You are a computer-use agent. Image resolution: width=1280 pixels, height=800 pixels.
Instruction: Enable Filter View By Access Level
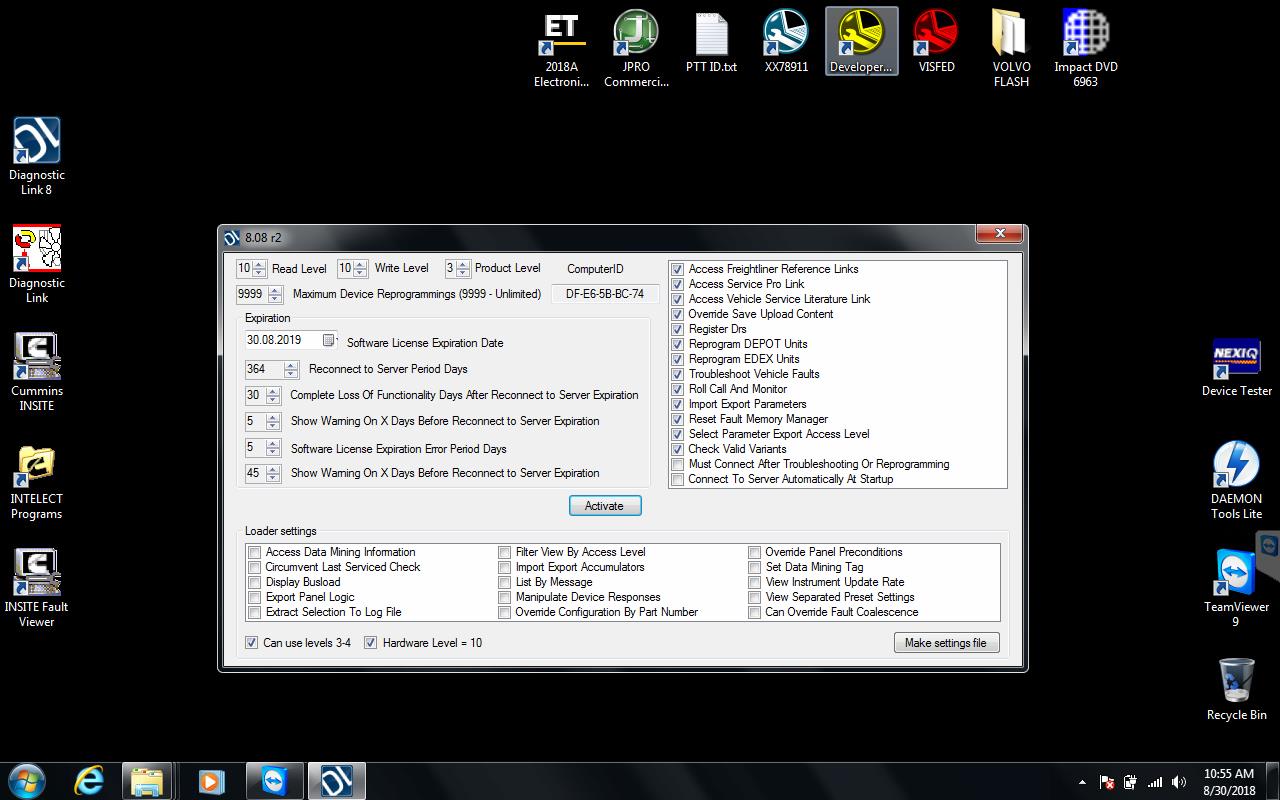coord(505,552)
